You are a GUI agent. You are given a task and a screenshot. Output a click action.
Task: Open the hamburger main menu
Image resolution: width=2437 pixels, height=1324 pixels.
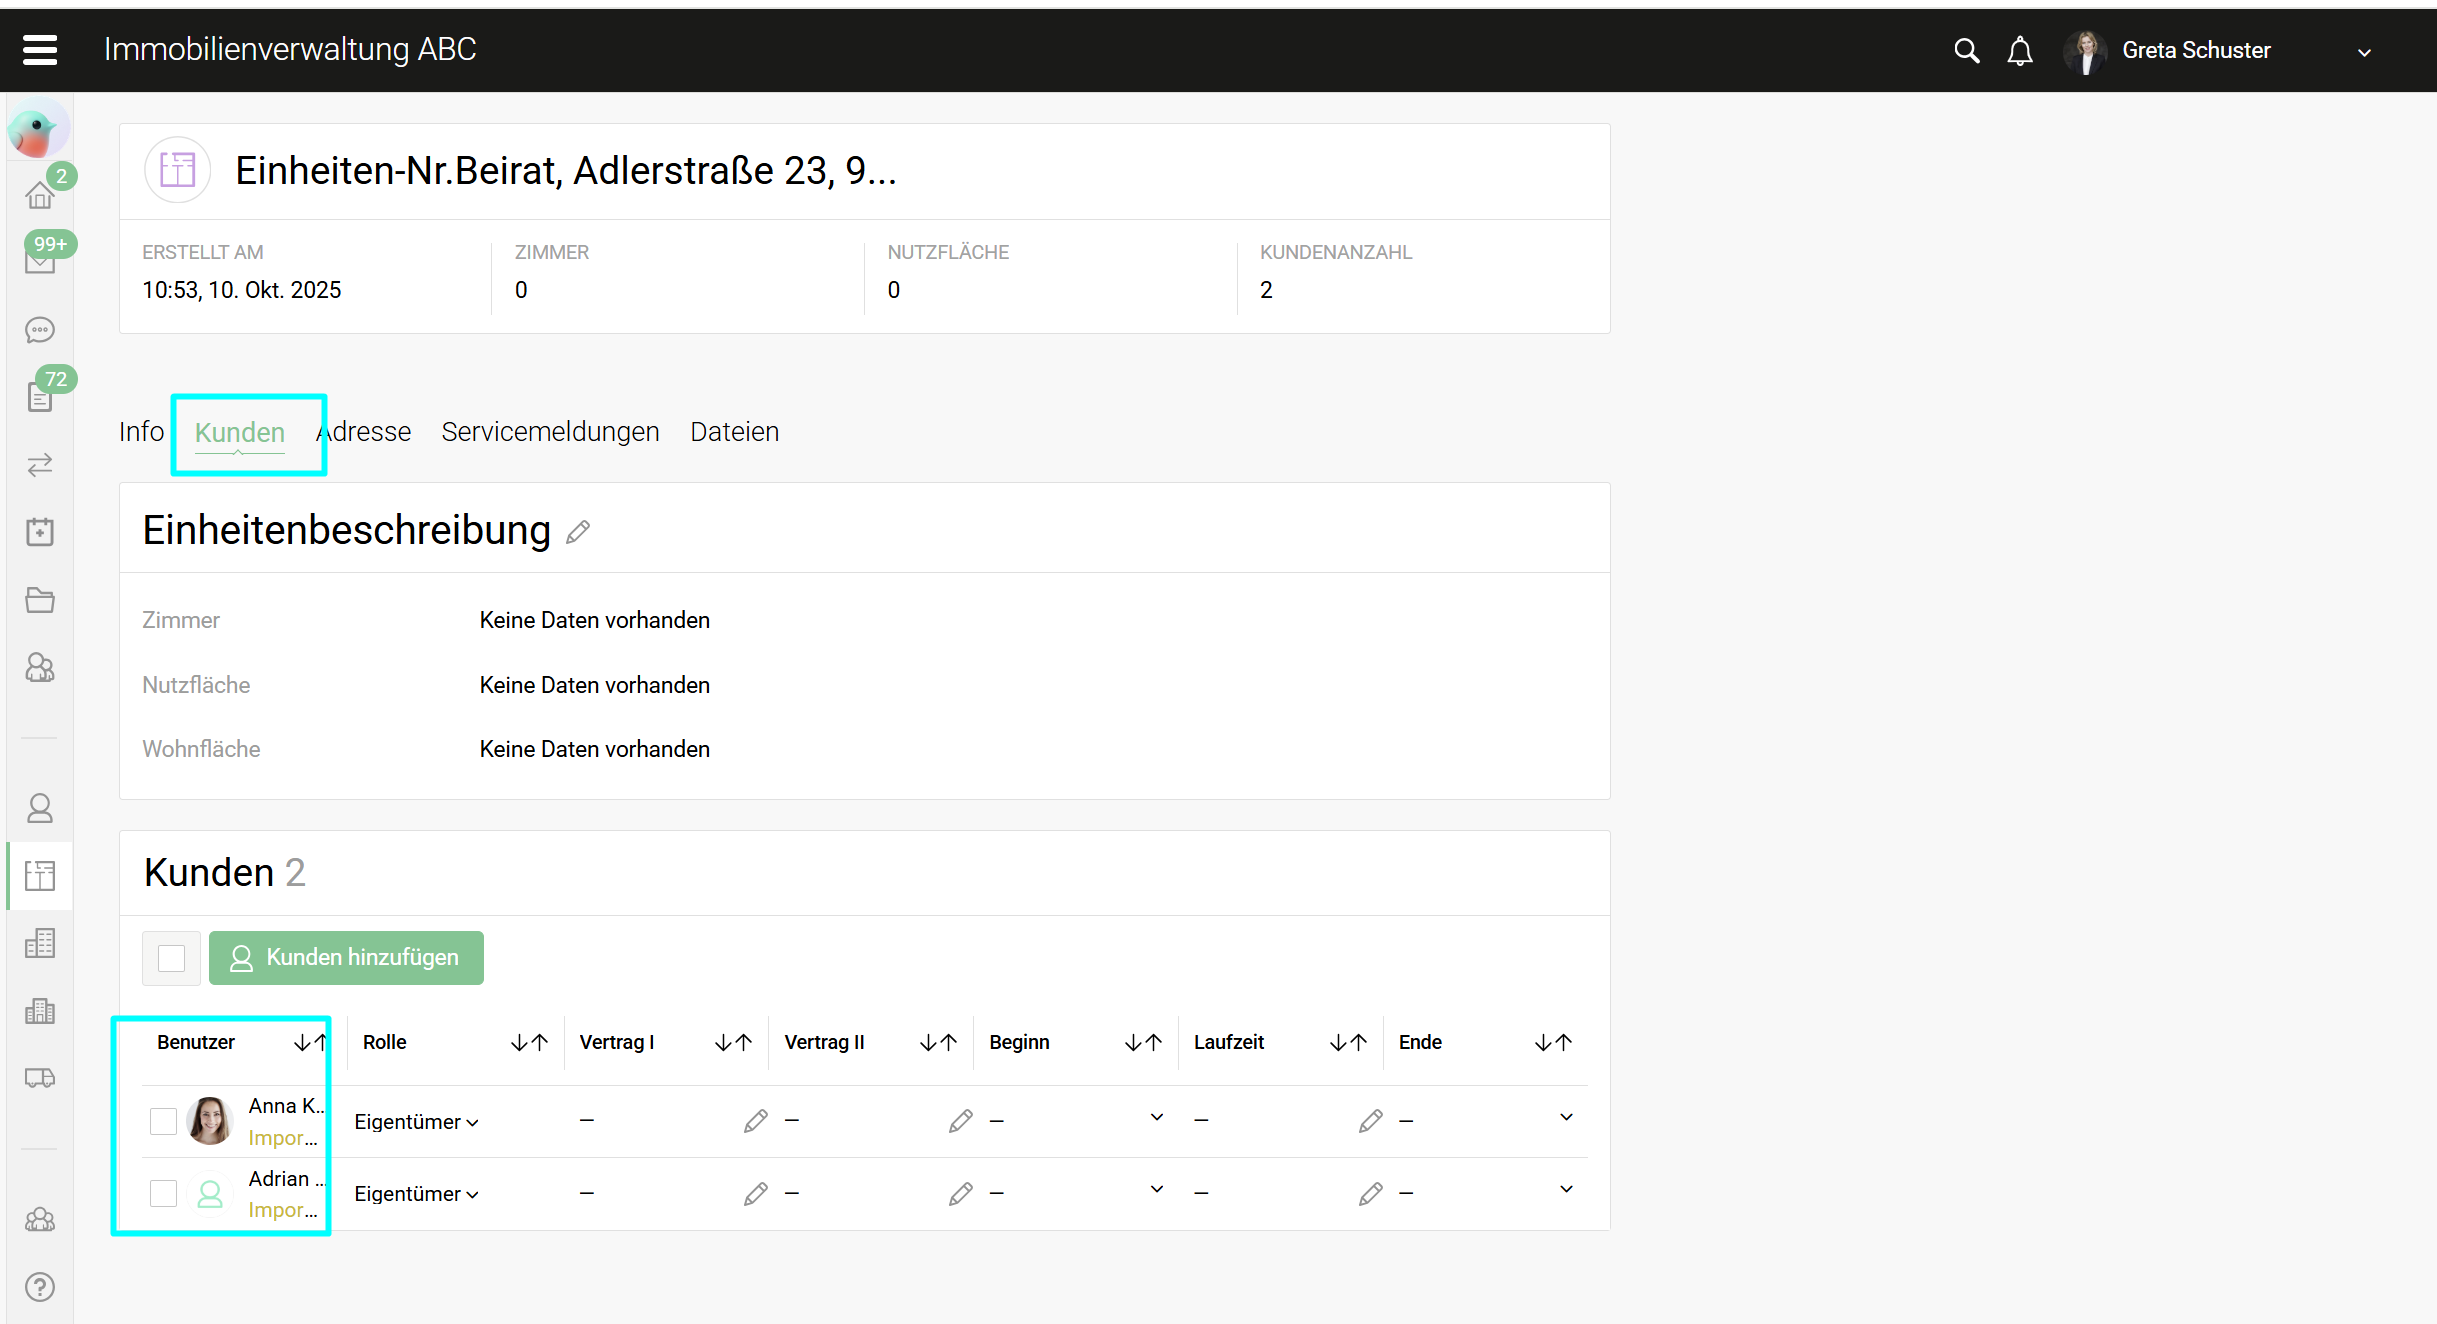tap(40, 49)
